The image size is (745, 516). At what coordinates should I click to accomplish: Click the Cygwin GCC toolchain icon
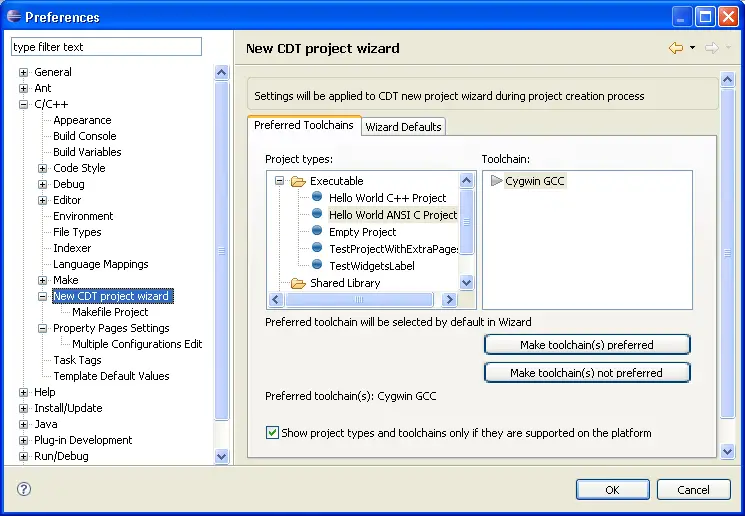(x=496, y=181)
